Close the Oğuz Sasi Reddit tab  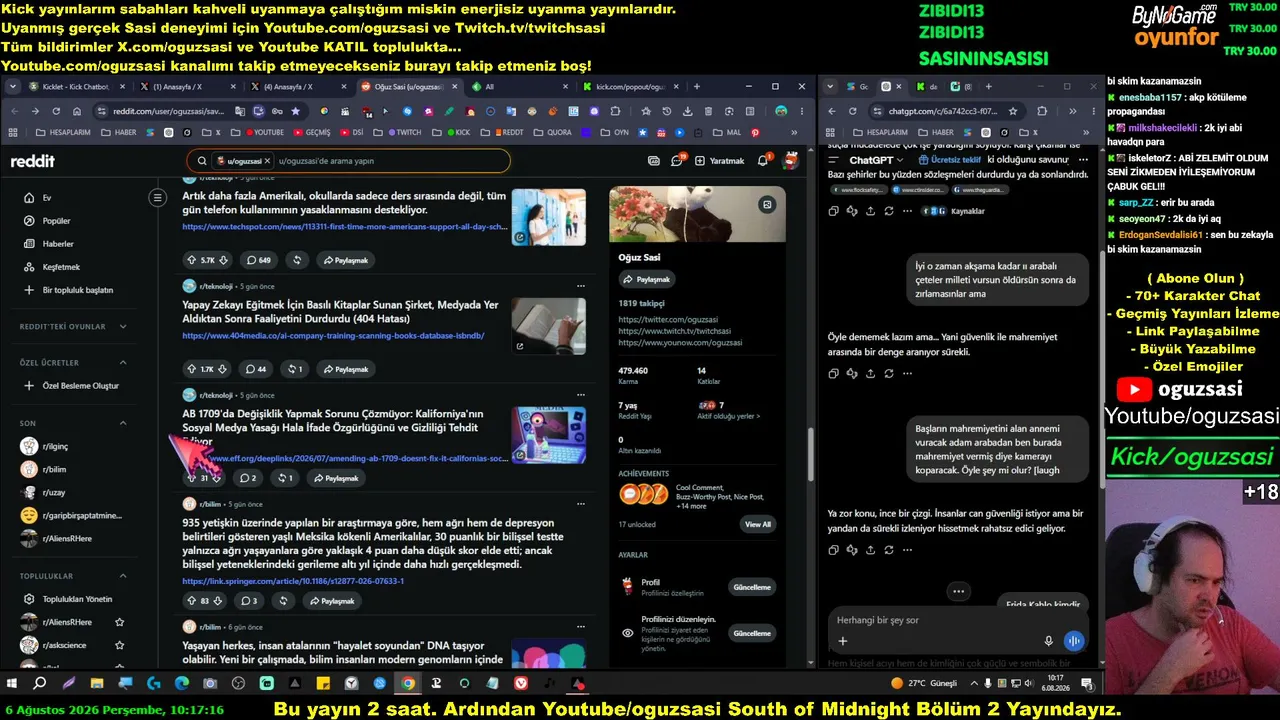click(454, 87)
